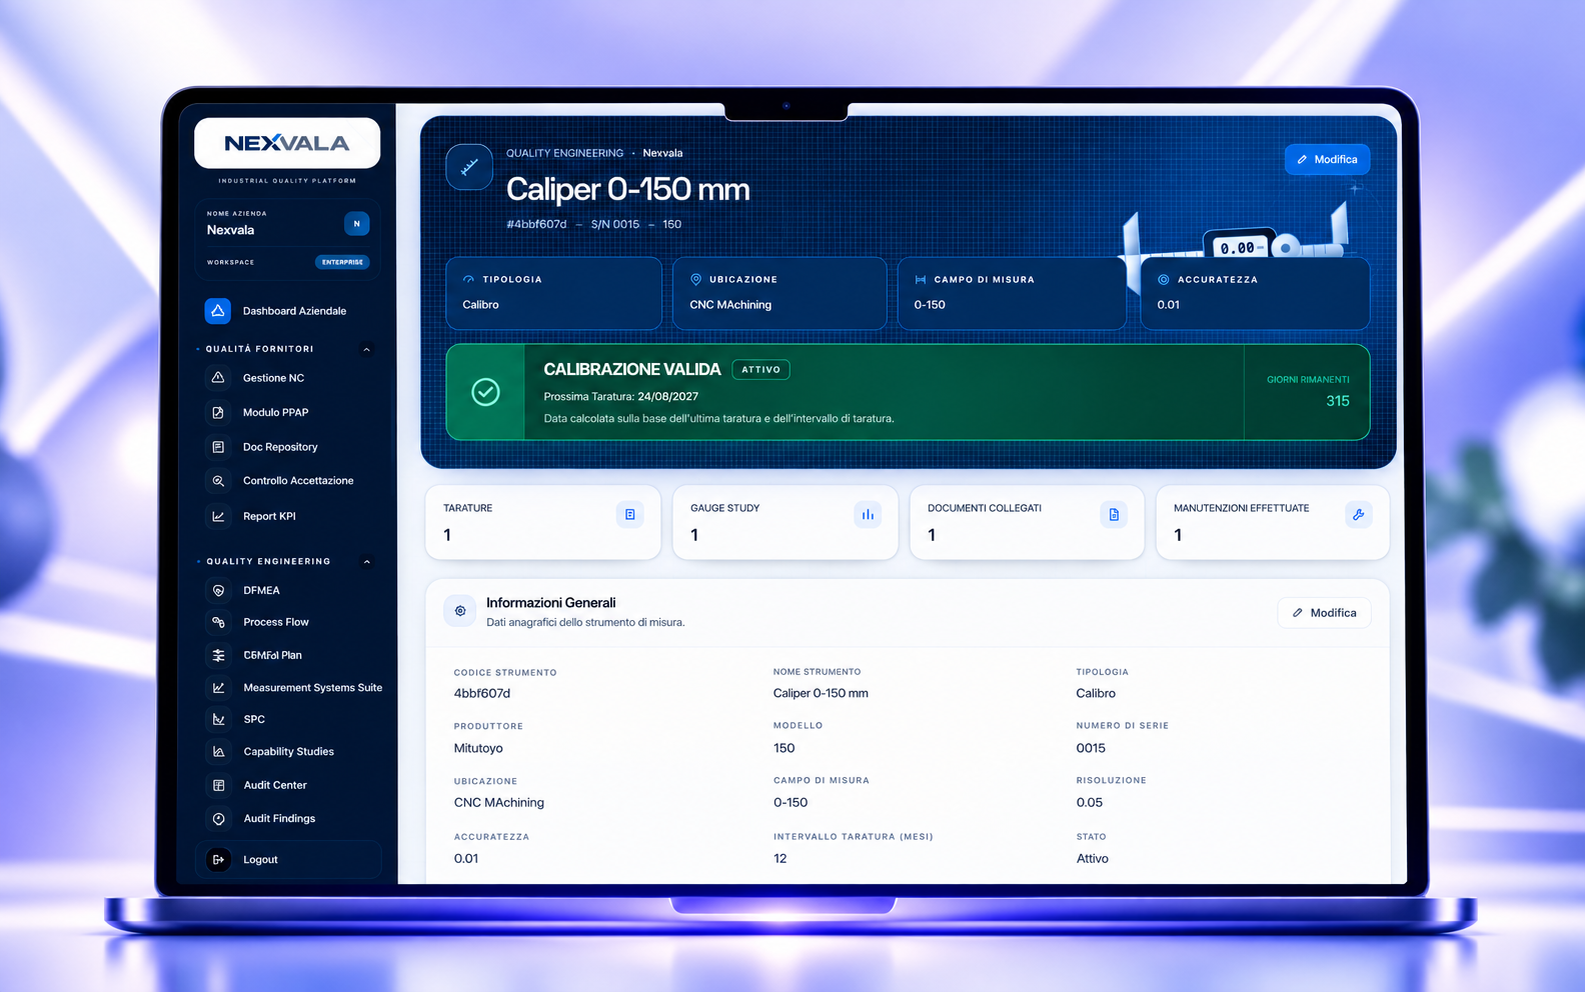Click the N company avatar badge
The image size is (1585, 992).
coord(356,224)
